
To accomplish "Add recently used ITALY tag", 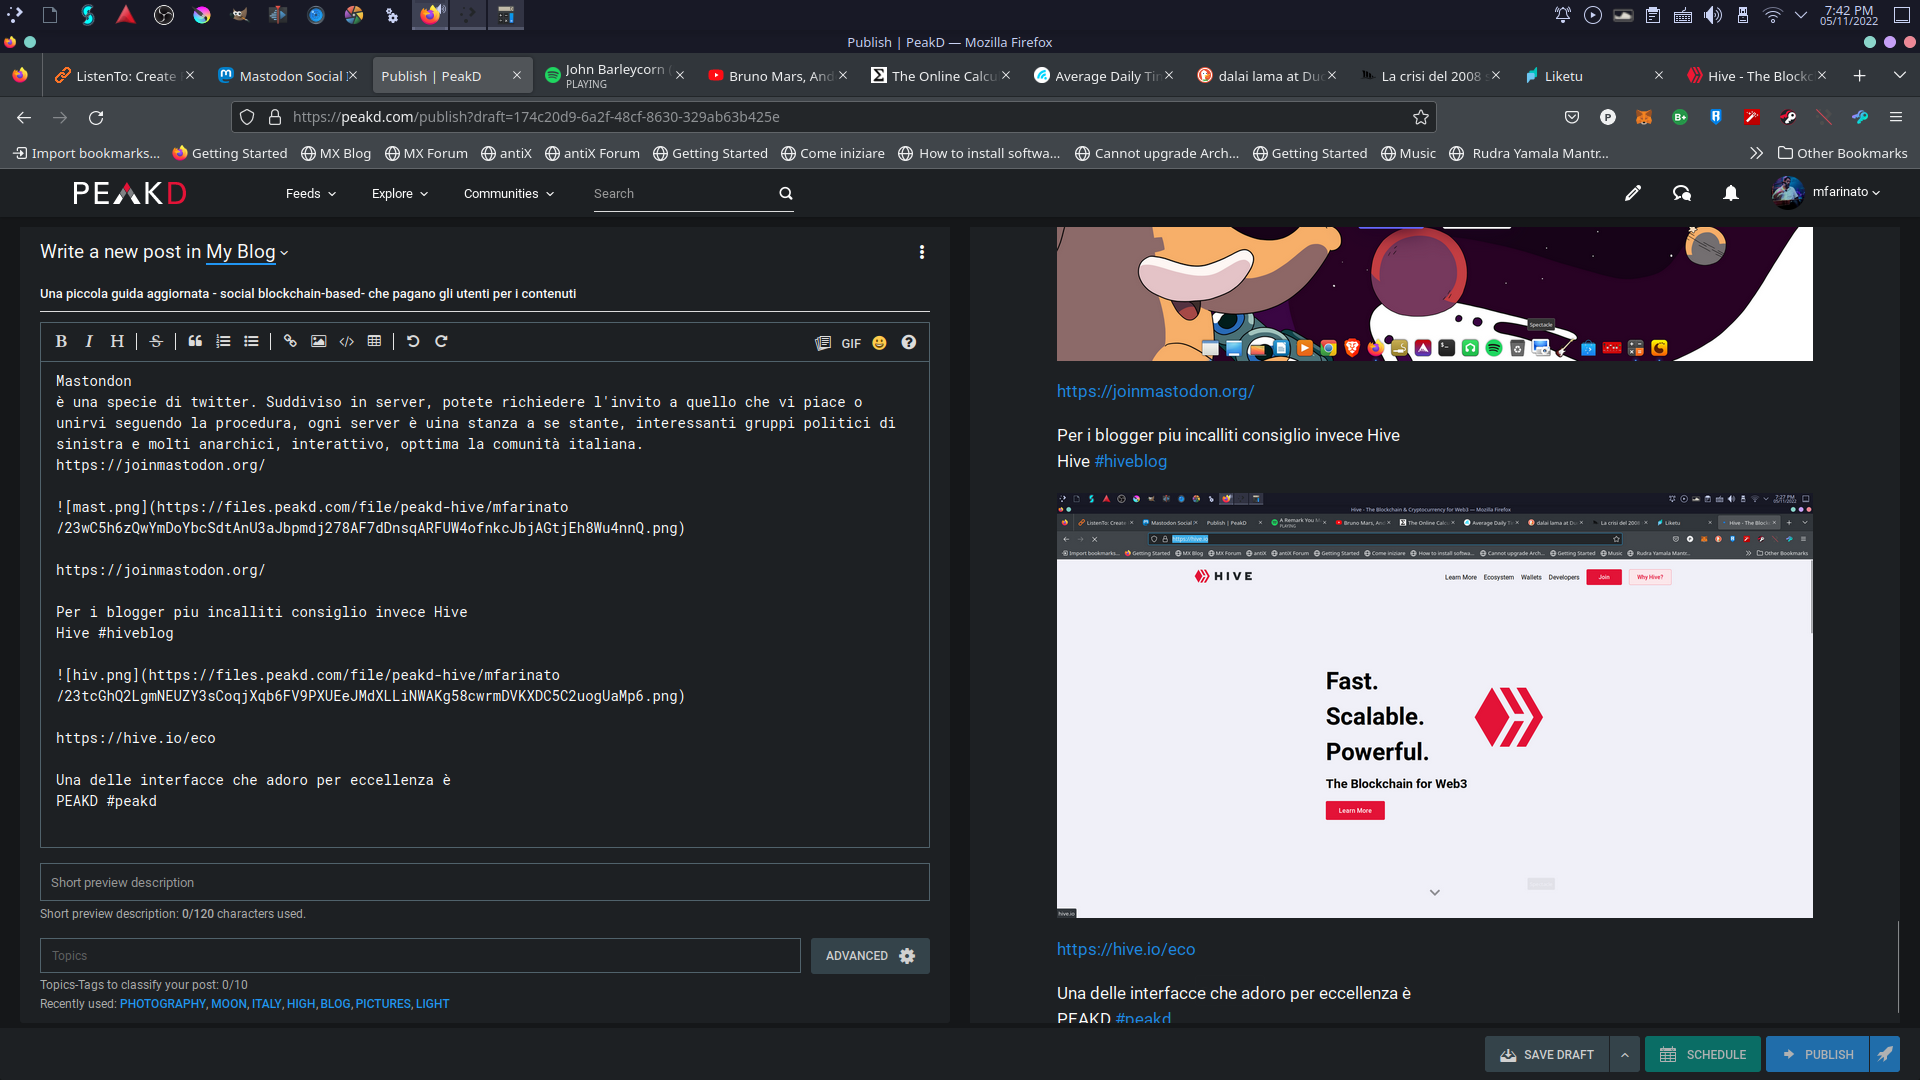I will point(266,1004).
